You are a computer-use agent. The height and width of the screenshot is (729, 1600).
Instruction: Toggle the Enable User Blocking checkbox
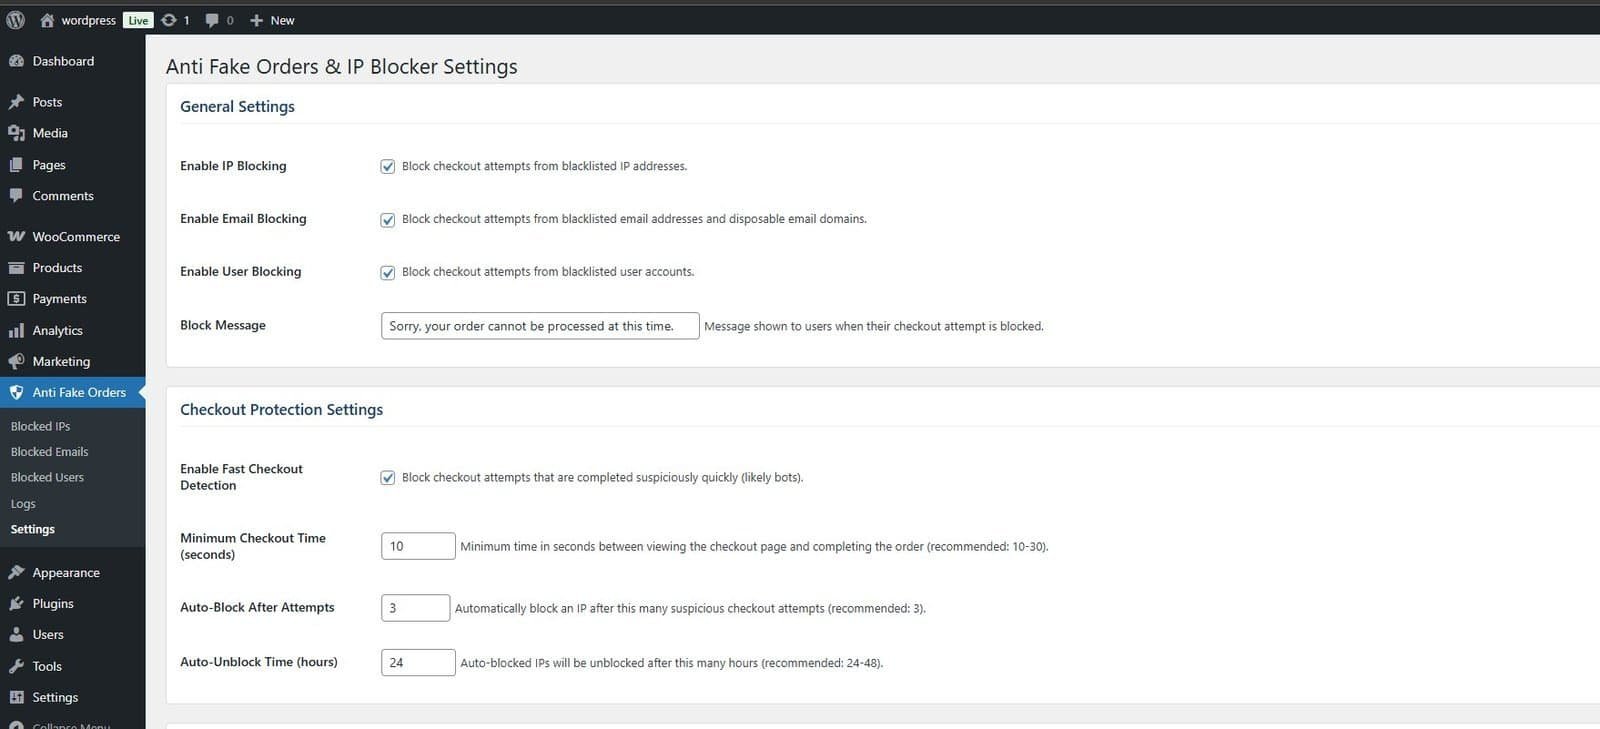388,273
